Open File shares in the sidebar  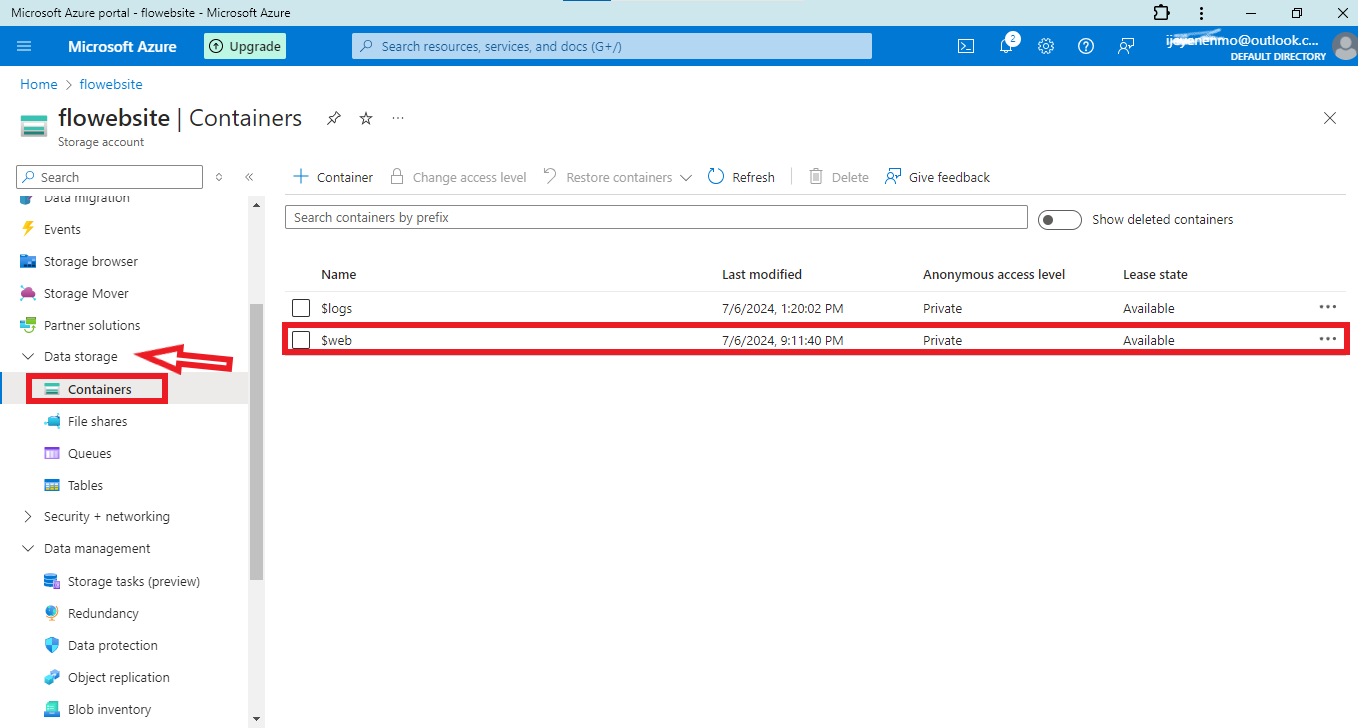pyautogui.click(x=97, y=421)
